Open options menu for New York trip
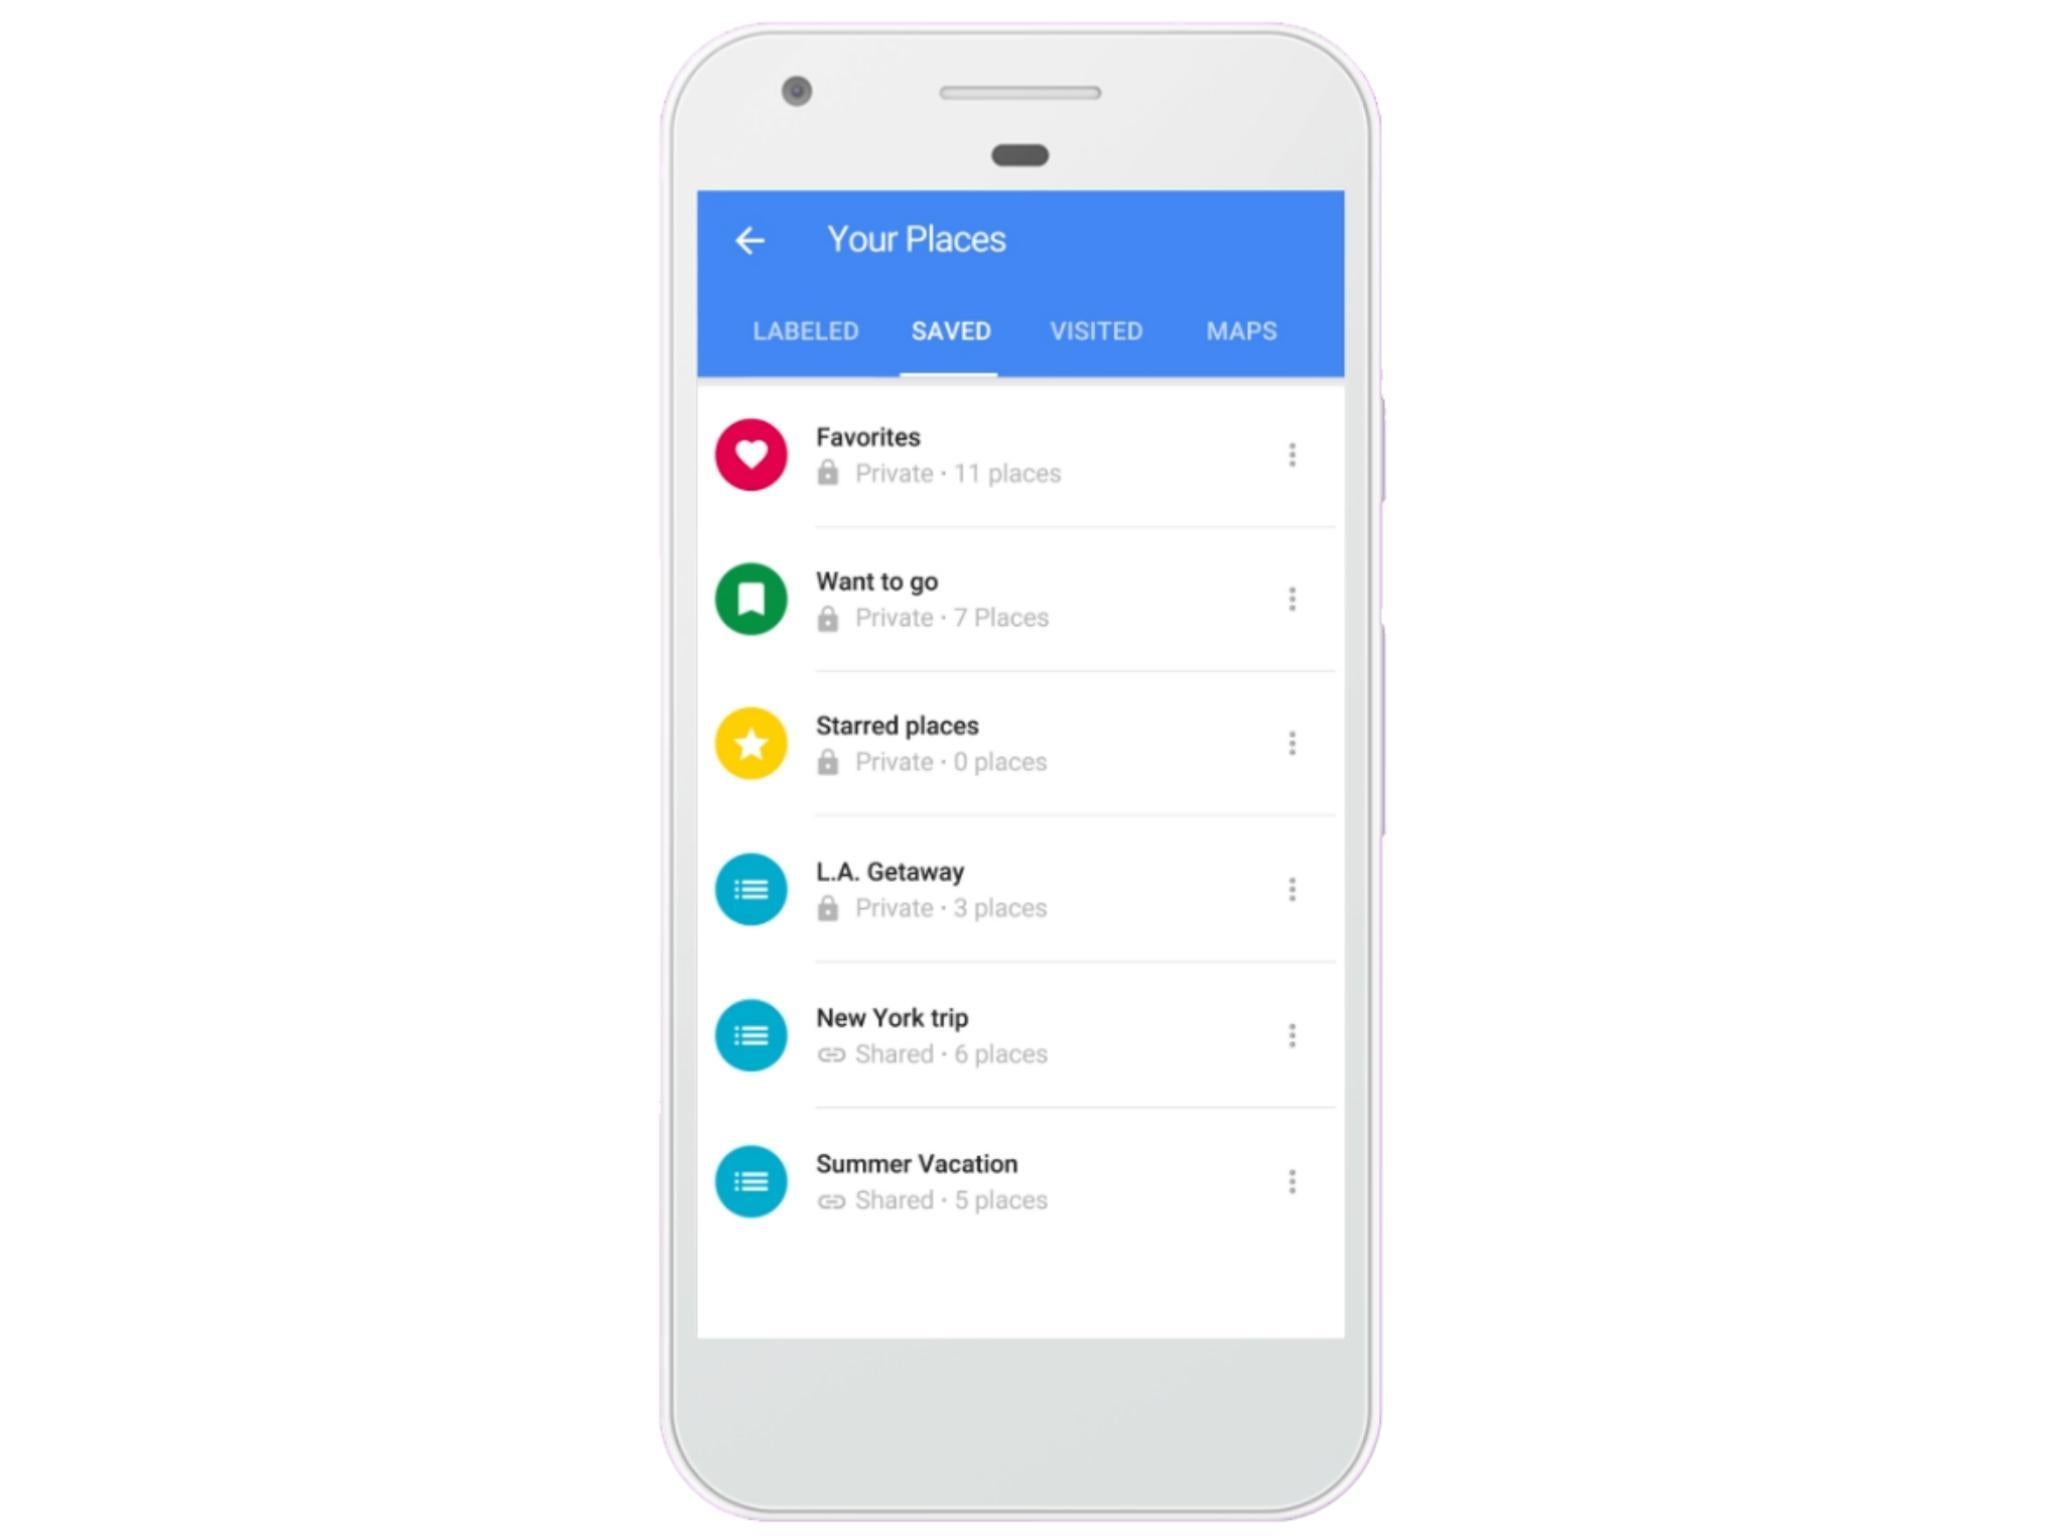The width and height of the screenshot is (2048, 1536). [1292, 1036]
